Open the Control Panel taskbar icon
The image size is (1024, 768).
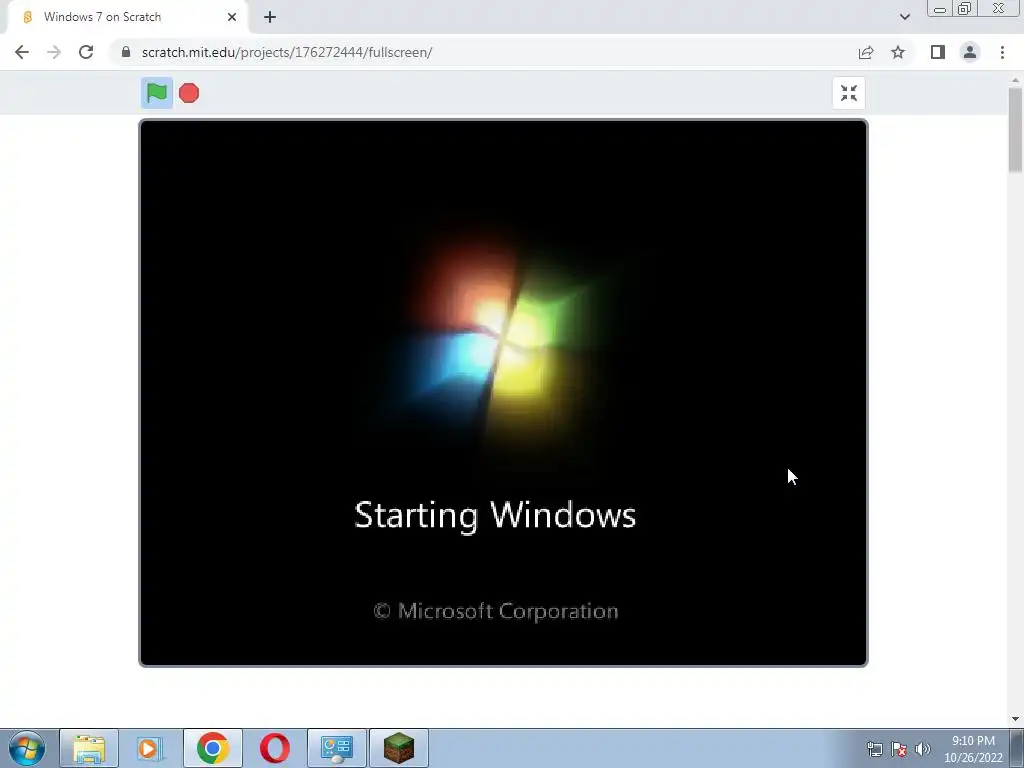337,748
